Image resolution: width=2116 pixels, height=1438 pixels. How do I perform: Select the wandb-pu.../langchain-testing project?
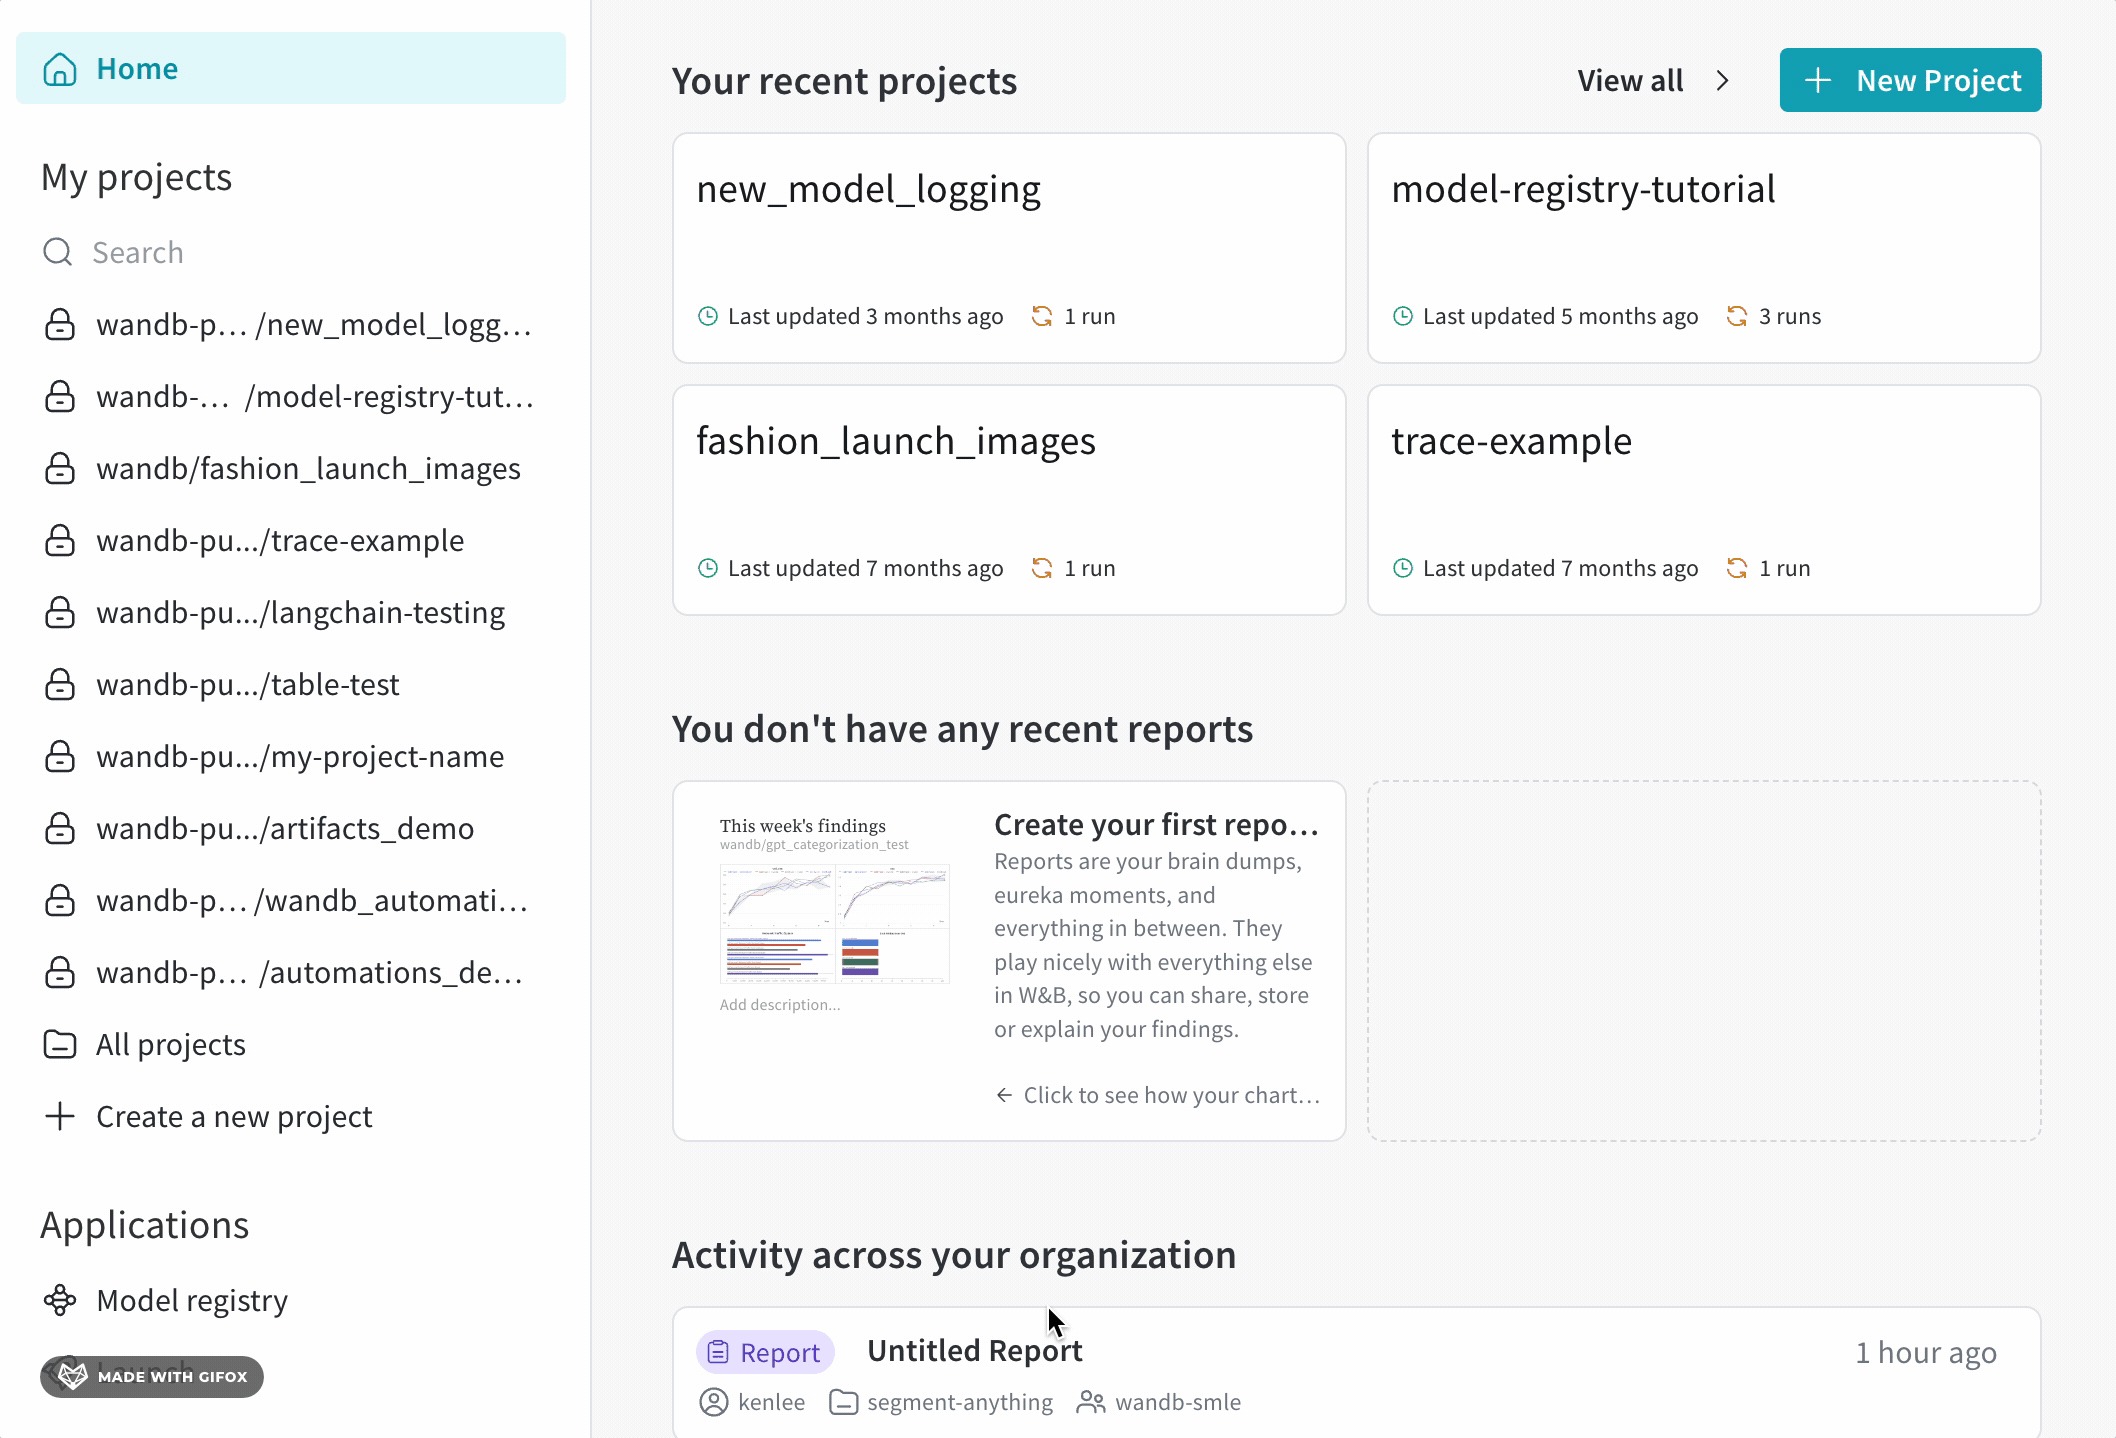click(300, 612)
